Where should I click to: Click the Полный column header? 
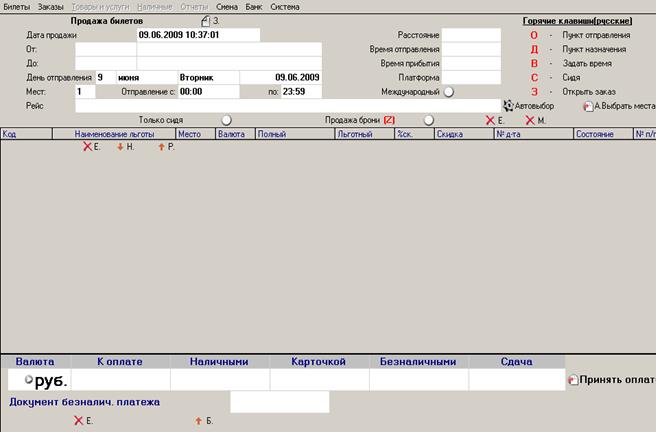pyautogui.click(x=295, y=134)
